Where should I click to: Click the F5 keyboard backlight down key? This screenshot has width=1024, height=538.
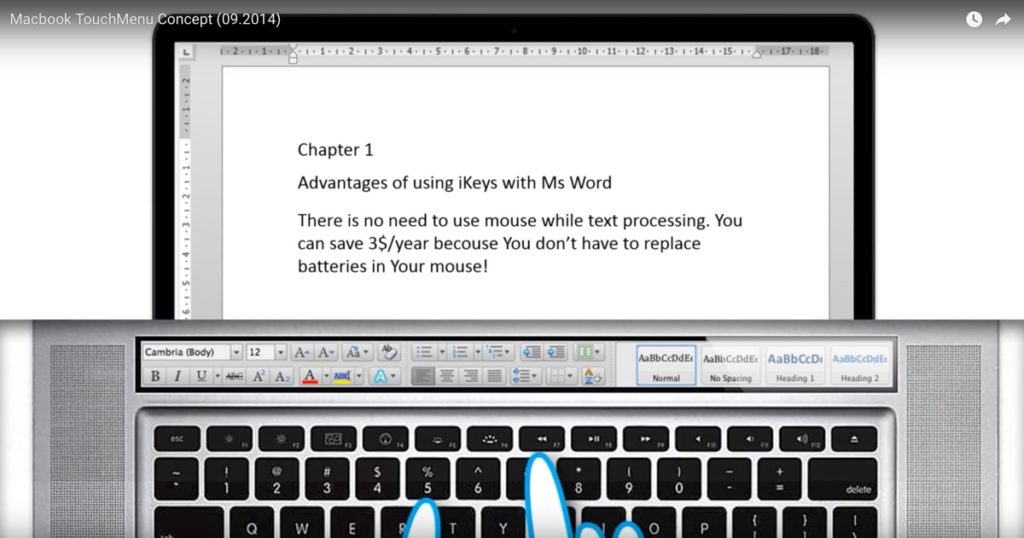click(x=438, y=439)
